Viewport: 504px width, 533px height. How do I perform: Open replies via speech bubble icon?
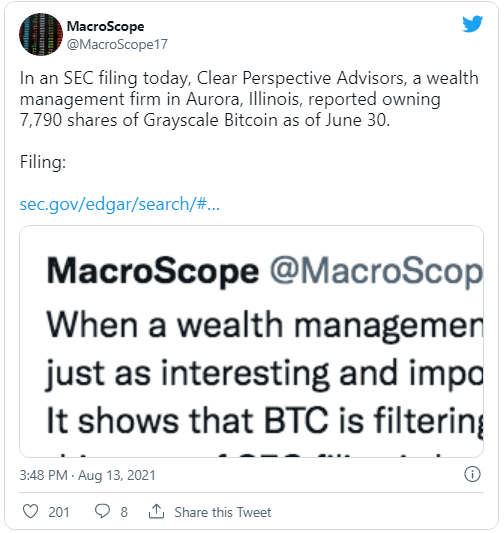click(x=102, y=511)
